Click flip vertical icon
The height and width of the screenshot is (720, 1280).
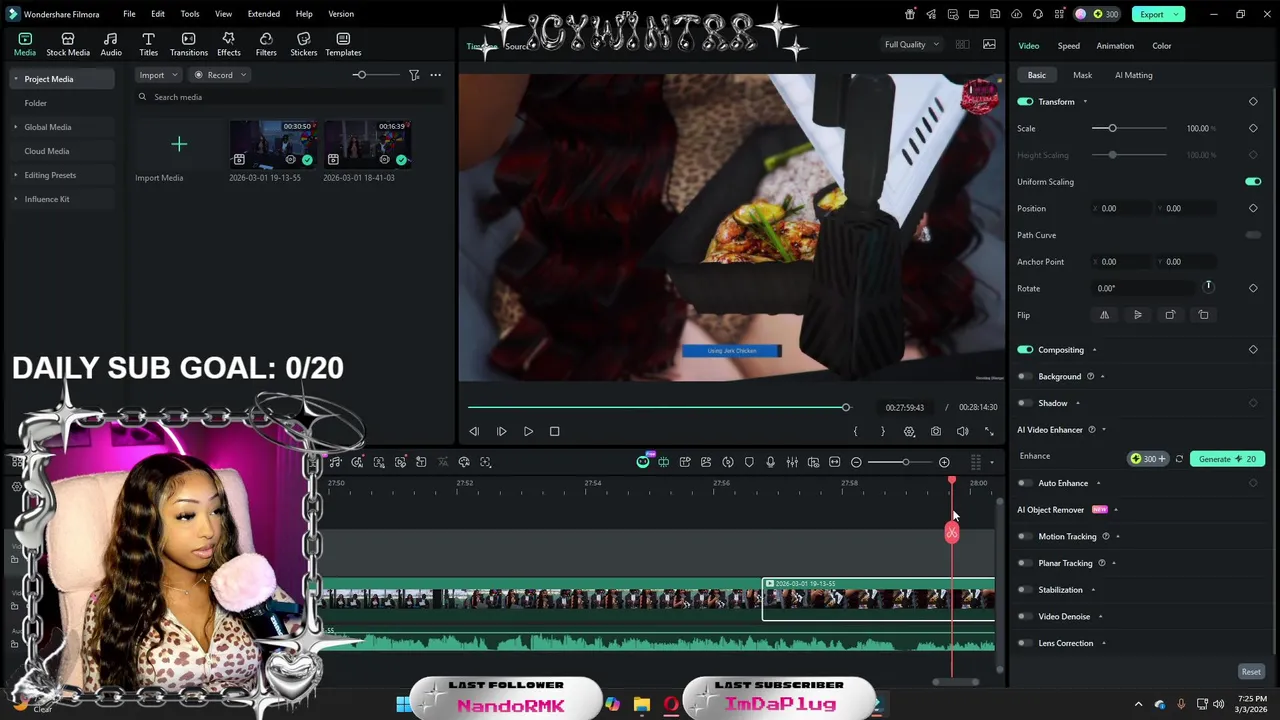(x=1137, y=315)
